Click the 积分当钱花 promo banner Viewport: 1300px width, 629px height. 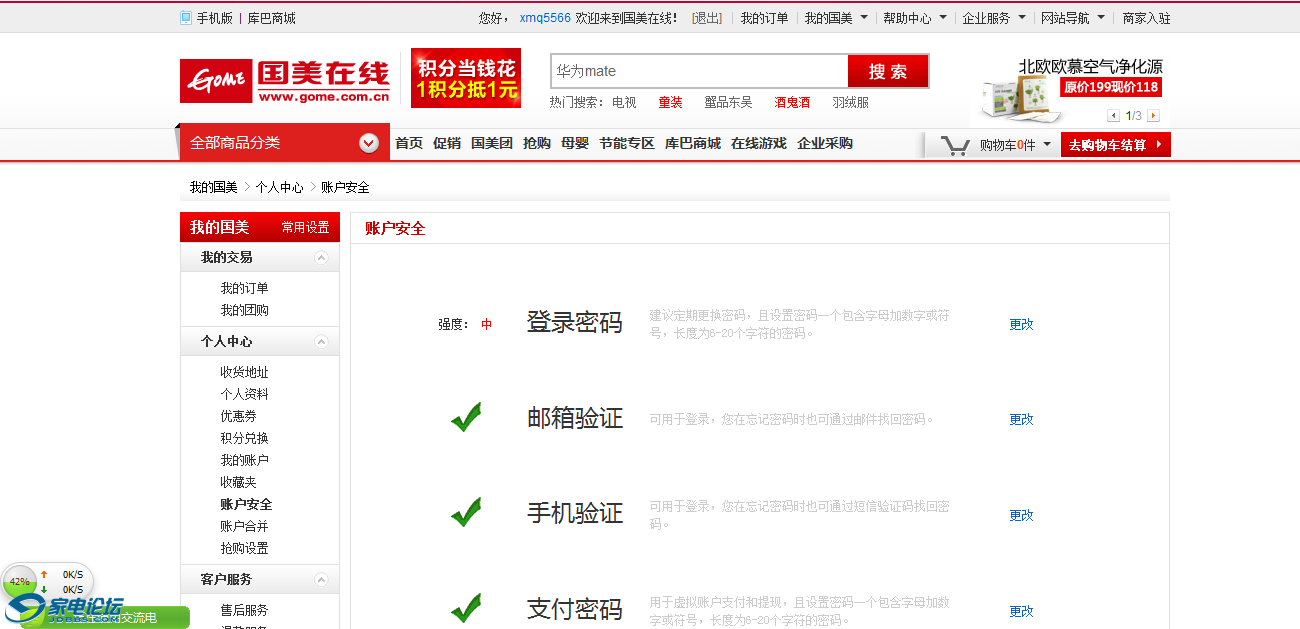466,78
